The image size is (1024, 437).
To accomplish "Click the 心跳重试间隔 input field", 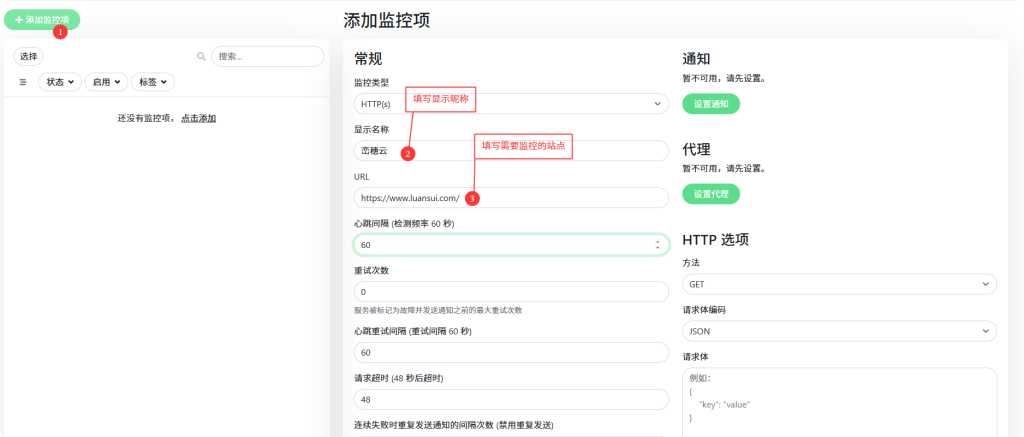I will coord(511,353).
